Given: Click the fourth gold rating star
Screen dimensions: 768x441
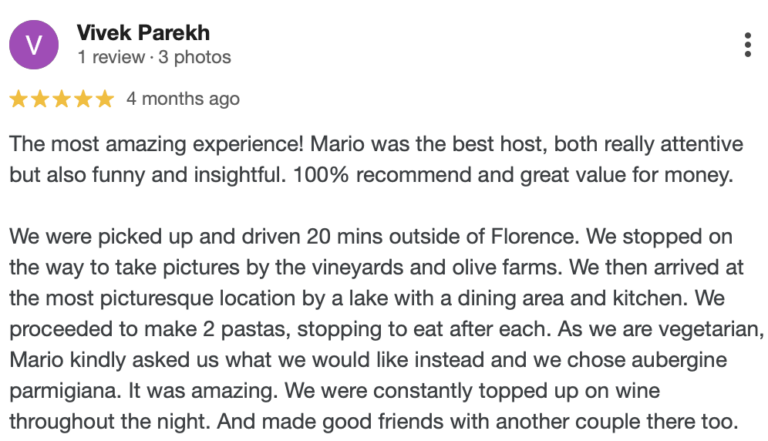Looking at the screenshot, I should point(83,99).
